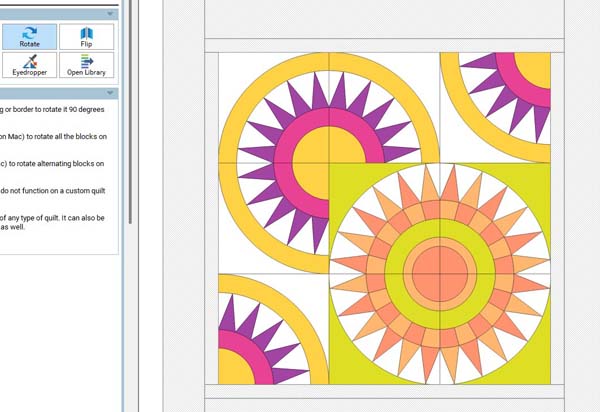This screenshot has width=600, height=412.
Task: Pick the Eyedropper tool
Action: (30, 66)
